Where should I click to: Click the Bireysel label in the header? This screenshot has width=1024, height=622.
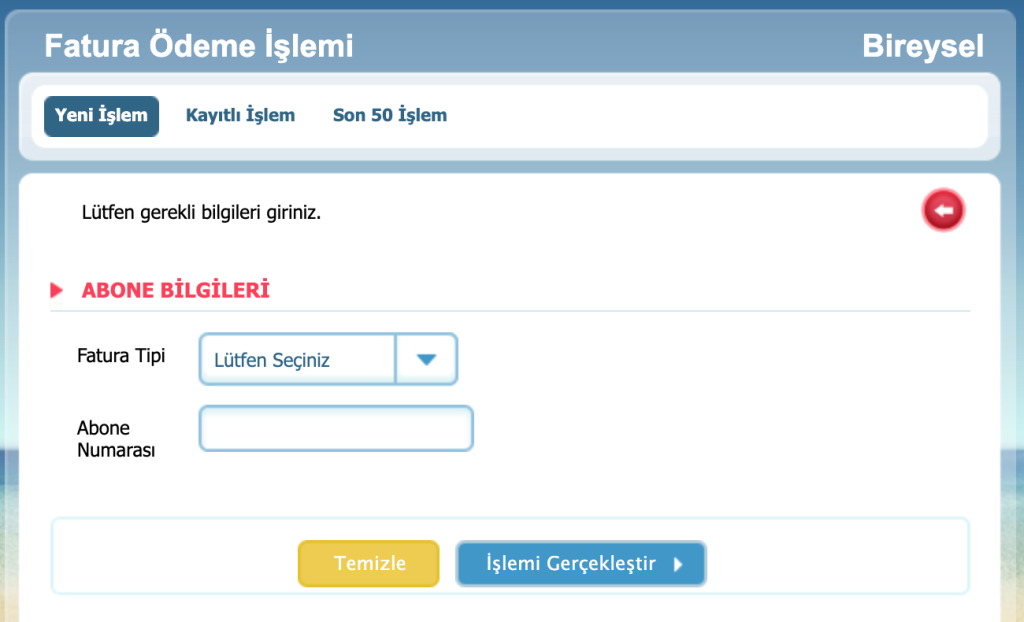click(923, 46)
